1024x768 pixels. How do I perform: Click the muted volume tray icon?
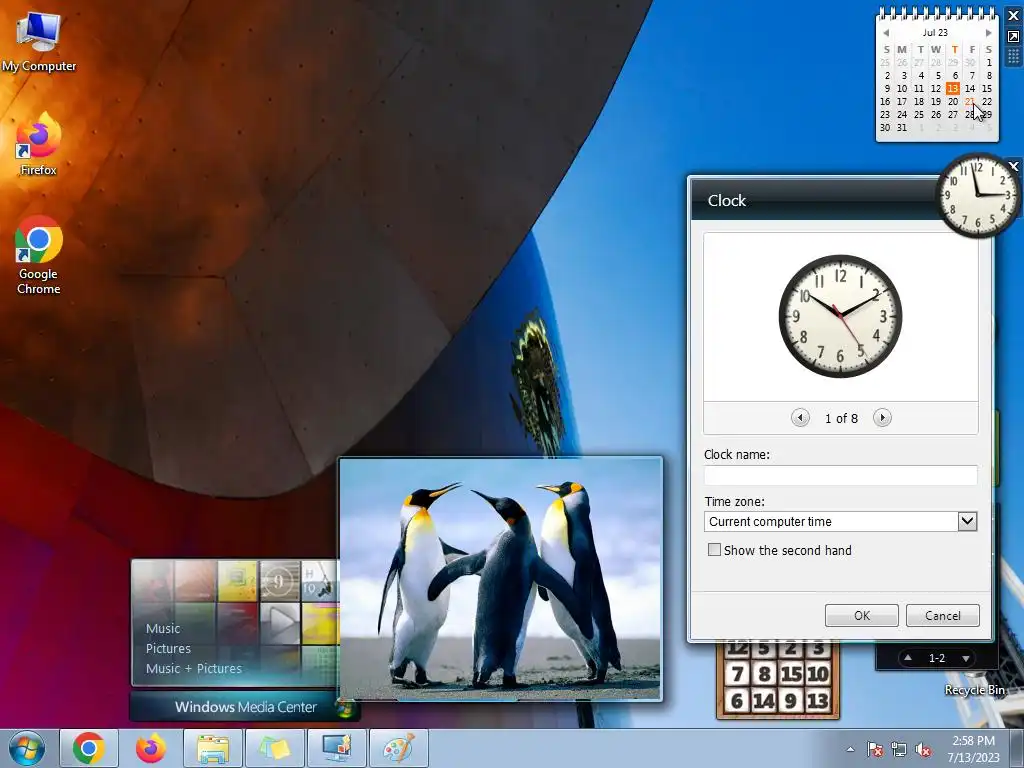[923, 750]
